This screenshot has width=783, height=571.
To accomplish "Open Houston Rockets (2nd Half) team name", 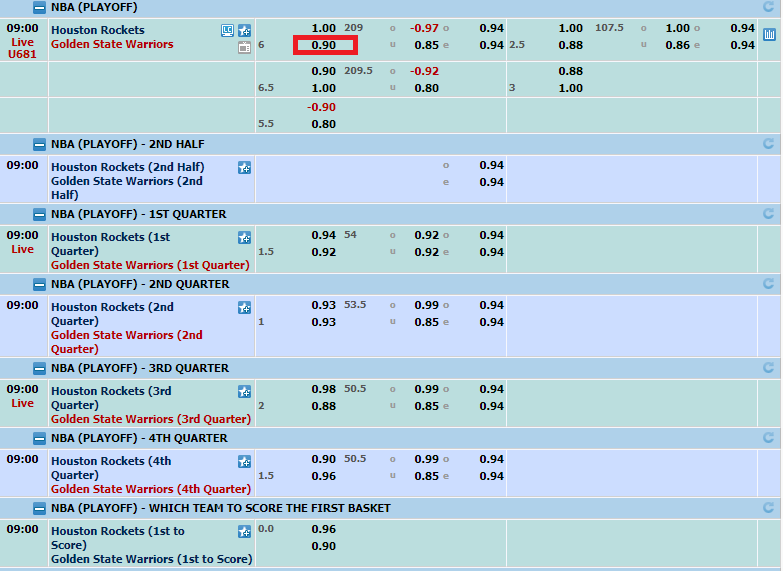I will pyautogui.click(x=128, y=167).
